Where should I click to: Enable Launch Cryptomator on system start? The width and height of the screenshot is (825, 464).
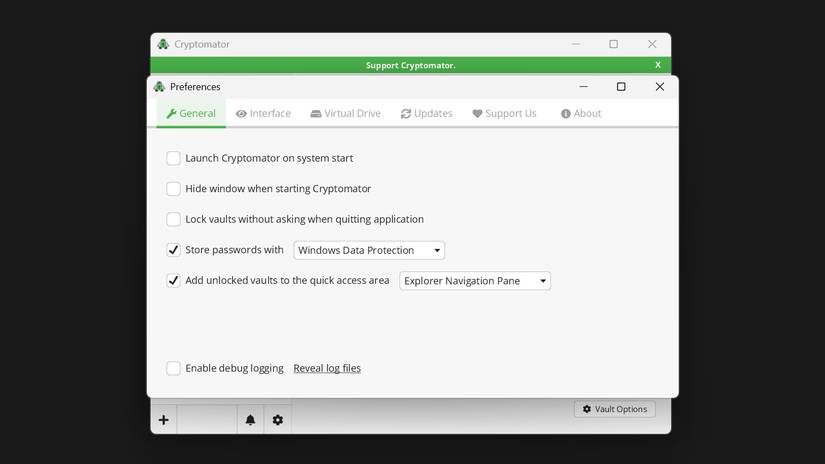tap(173, 158)
